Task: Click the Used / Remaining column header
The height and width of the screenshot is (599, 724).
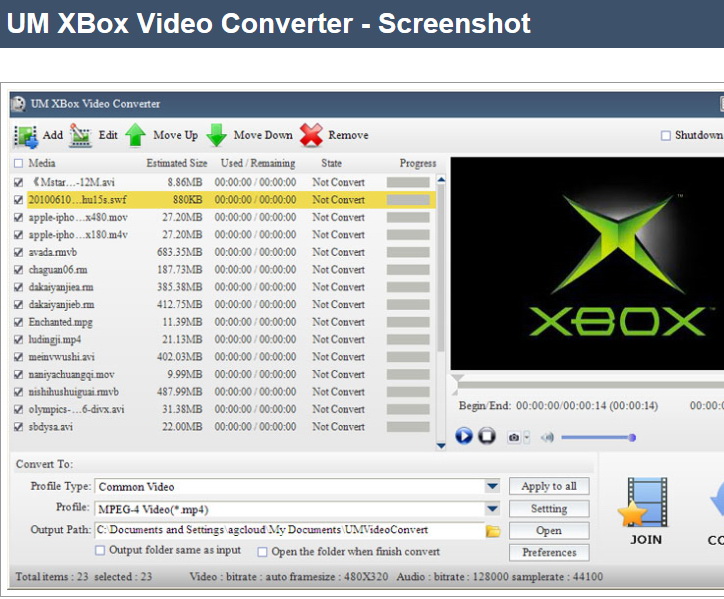Action: pyautogui.click(x=258, y=163)
